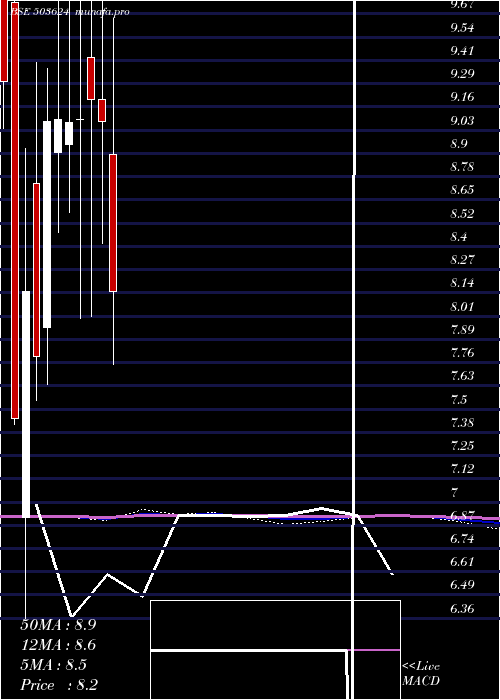Click the 9.41 price axis label
Viewport: 500px width, 700px height.
tap(462, 50)
